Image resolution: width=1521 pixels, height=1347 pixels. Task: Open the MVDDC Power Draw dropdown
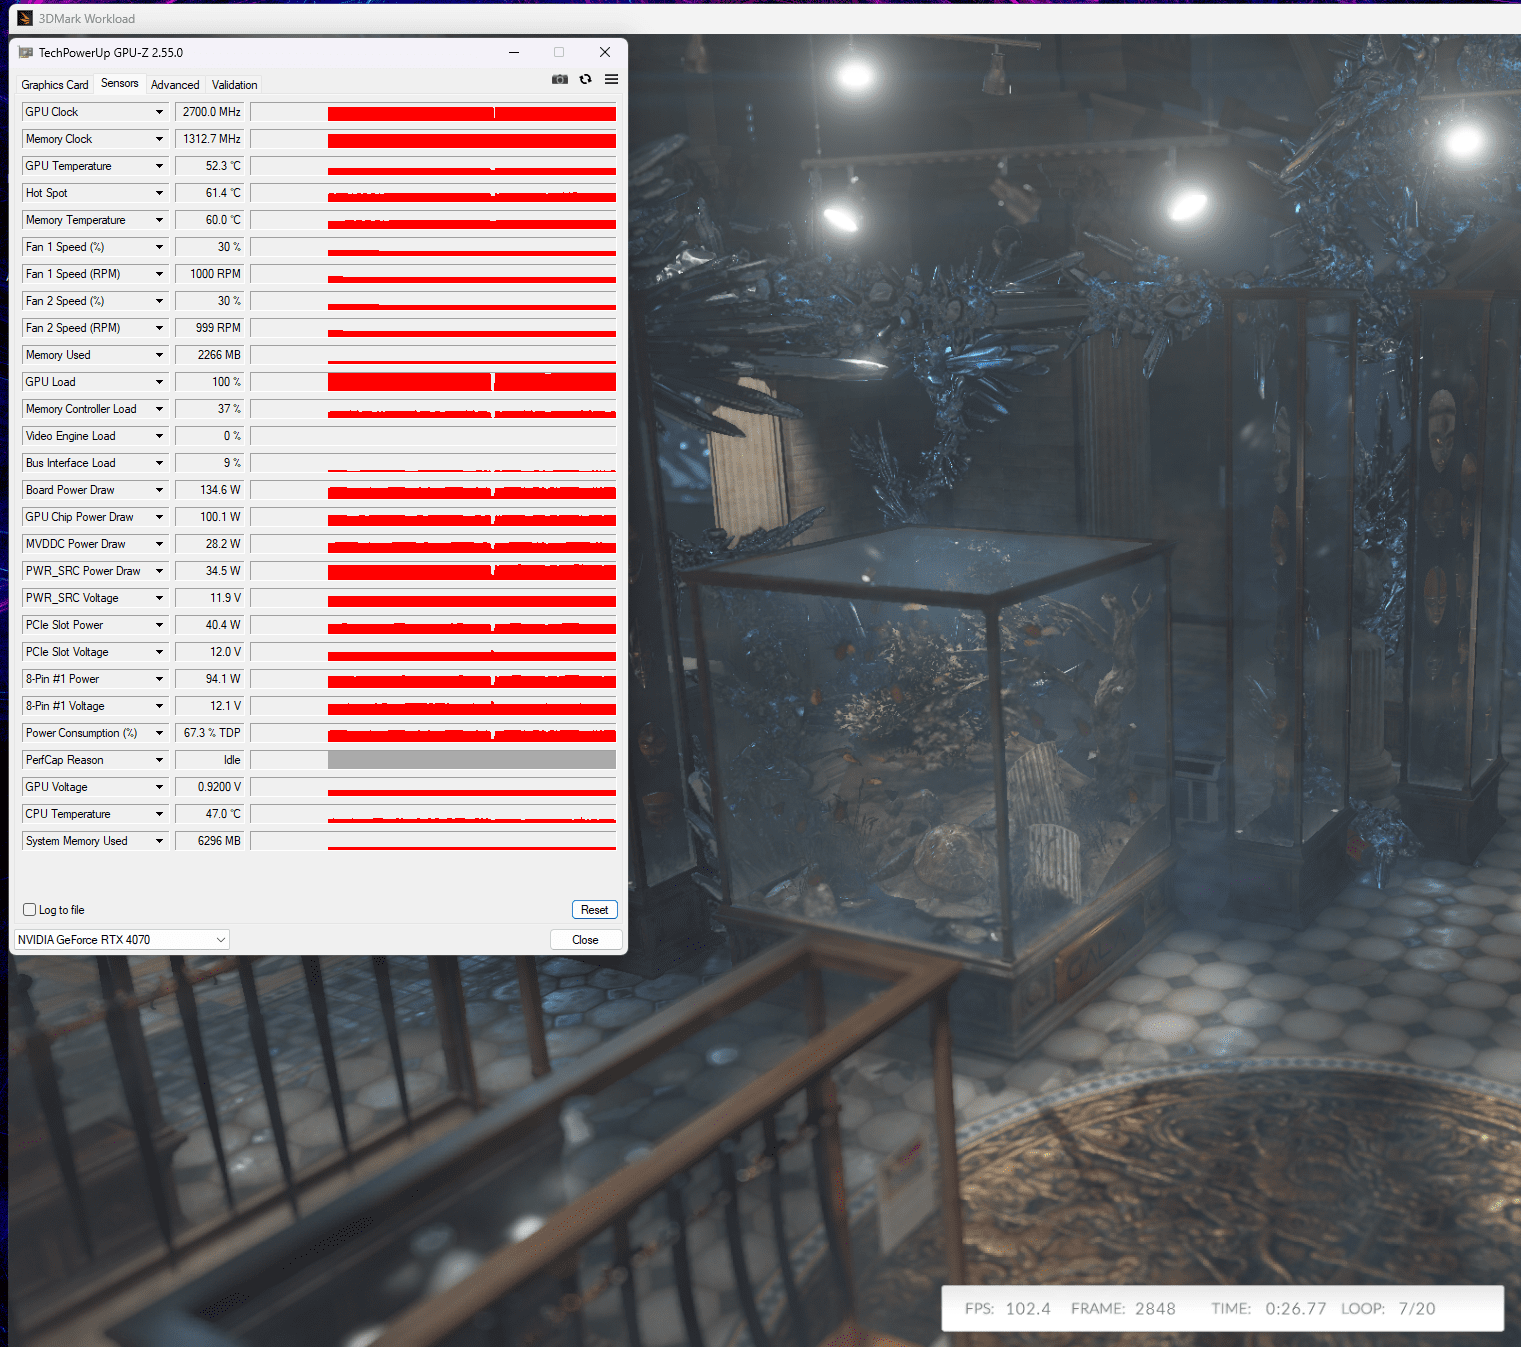(159, 544)
